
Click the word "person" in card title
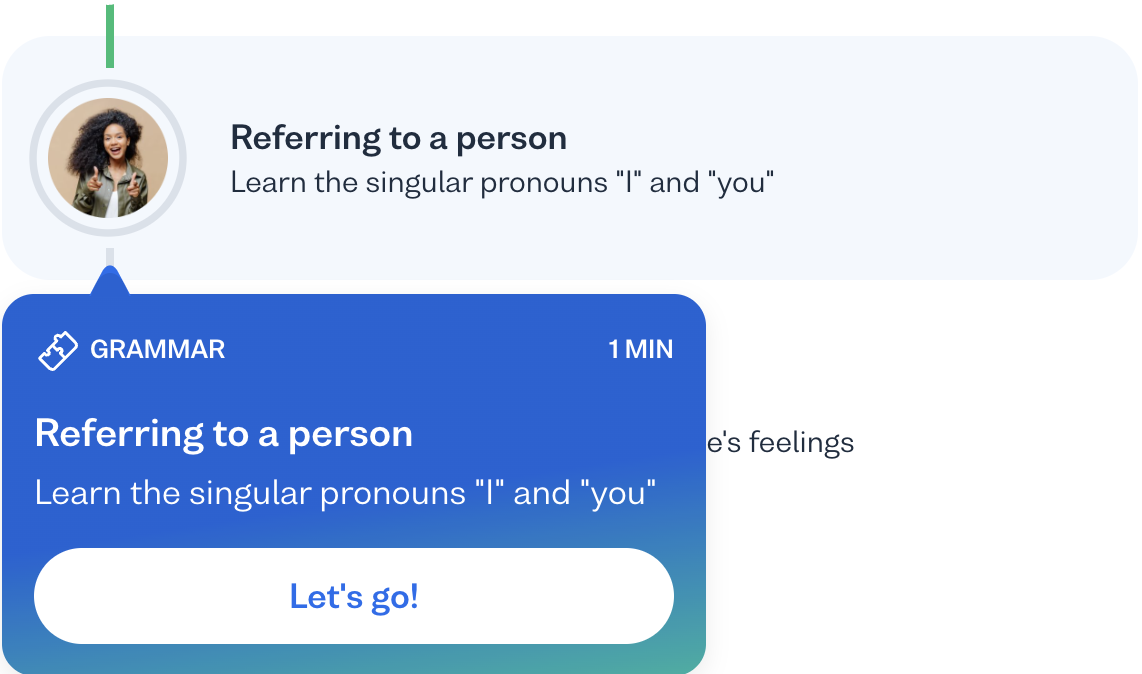coord(511,139)
